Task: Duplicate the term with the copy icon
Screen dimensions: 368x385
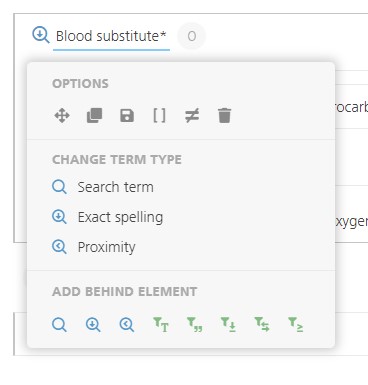Action: click(x=95, y=116)
